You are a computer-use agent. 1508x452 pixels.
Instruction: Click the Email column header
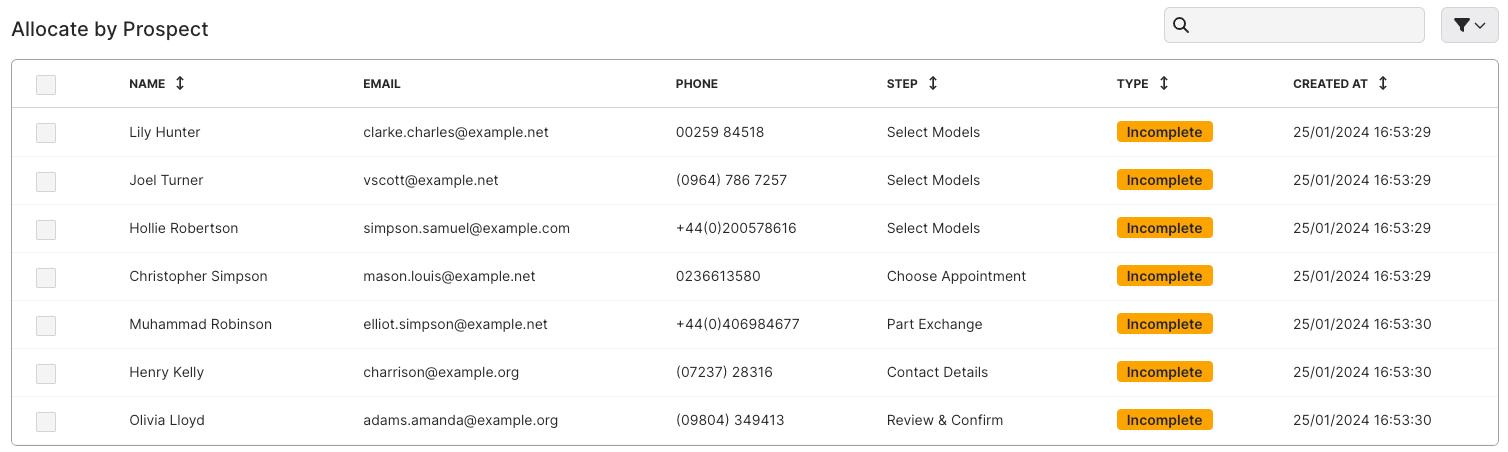pos(381,84)
